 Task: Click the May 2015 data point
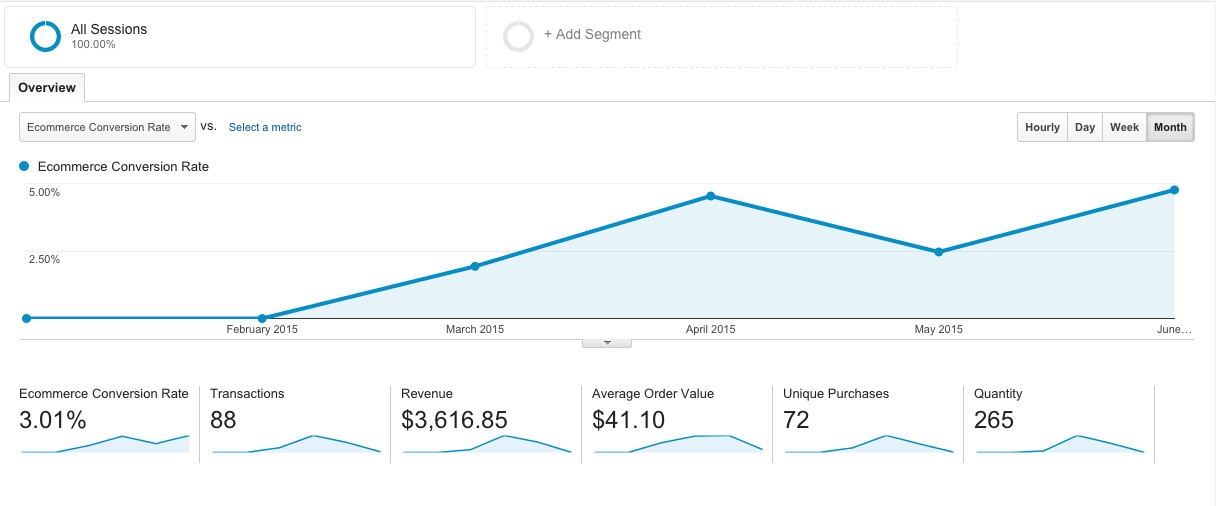tap(938, 252)
